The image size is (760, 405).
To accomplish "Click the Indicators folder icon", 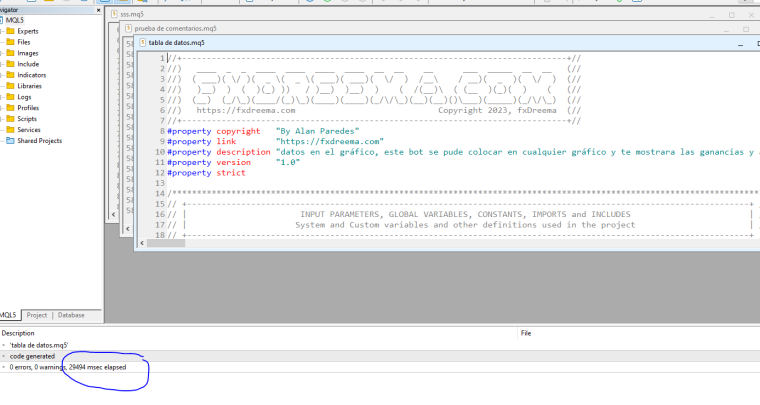I will (10, 75).
